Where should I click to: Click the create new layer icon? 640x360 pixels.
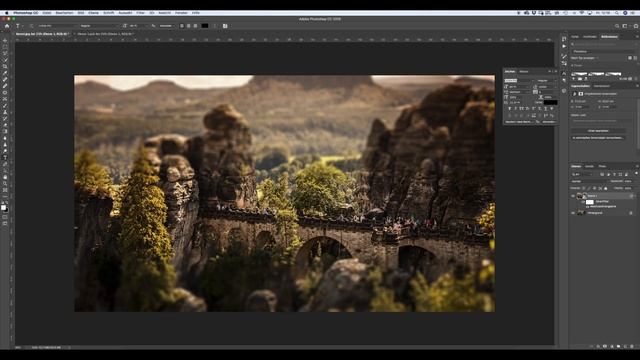click(x=625, y=346)
